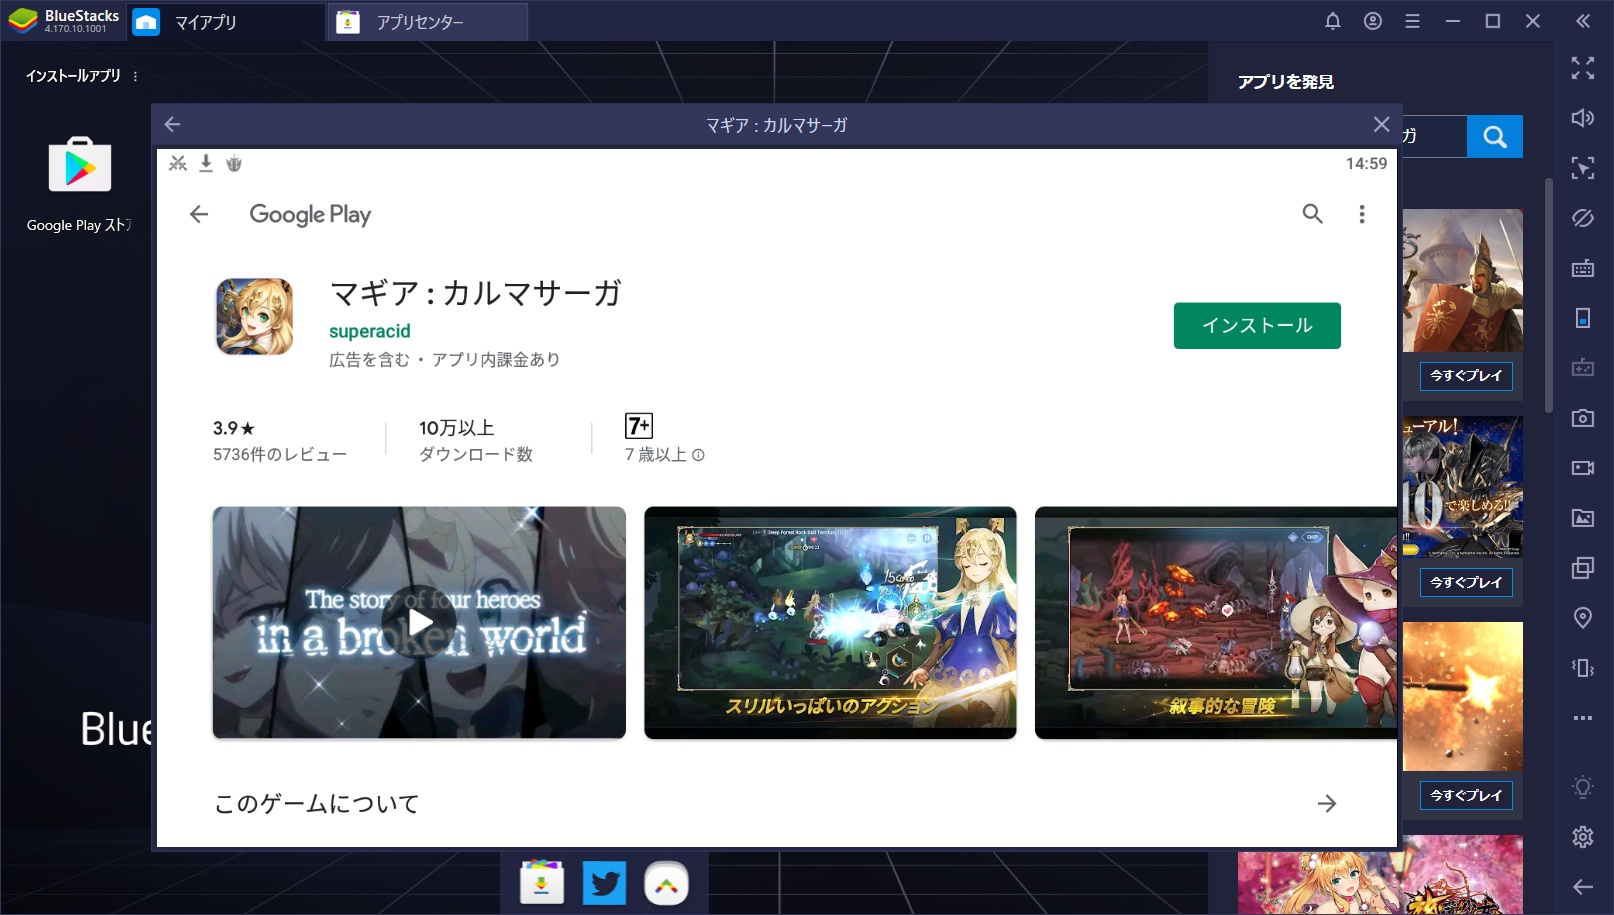Open the superacid developer link

click(370, 331)
